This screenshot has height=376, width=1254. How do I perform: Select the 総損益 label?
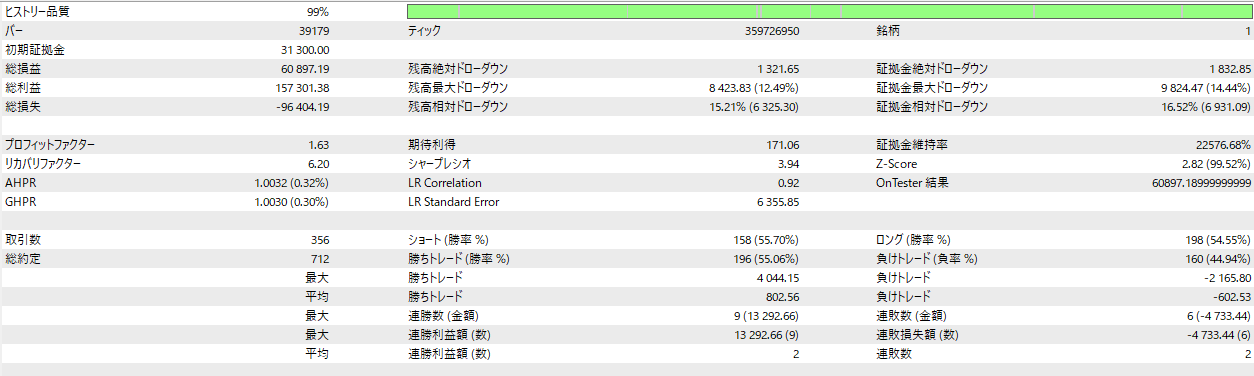pyautogui.click(x=23, y=69)
